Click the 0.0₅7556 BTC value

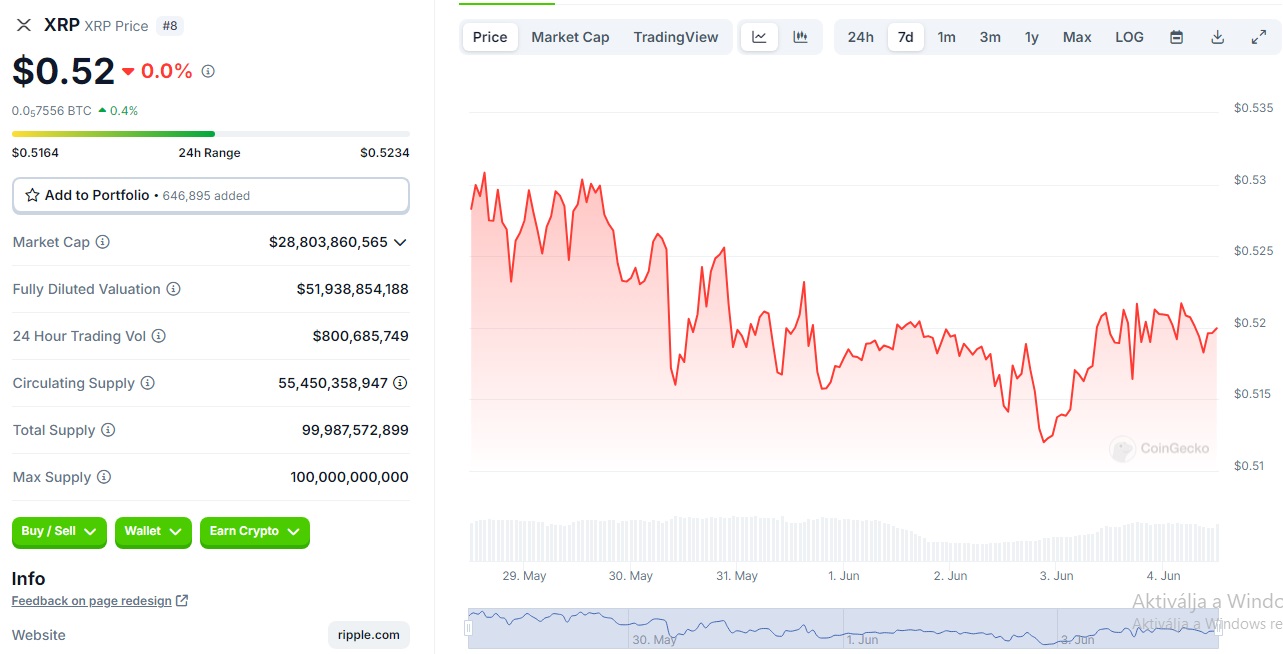[x=52, y=111]
